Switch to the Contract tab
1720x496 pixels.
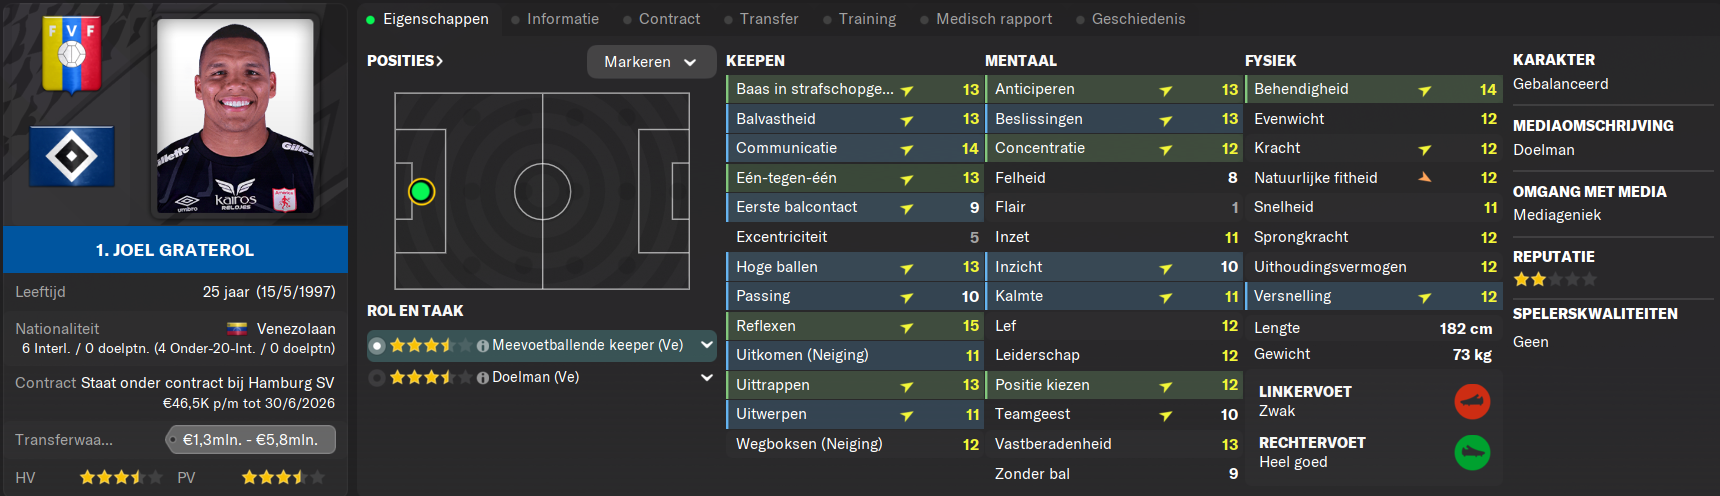coord(669,19)
